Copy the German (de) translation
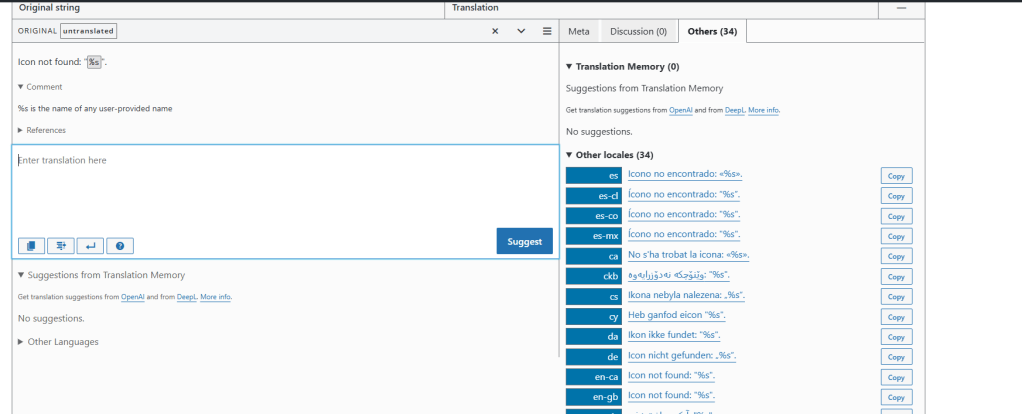1022x414 pixels. [x=896, y=356]
